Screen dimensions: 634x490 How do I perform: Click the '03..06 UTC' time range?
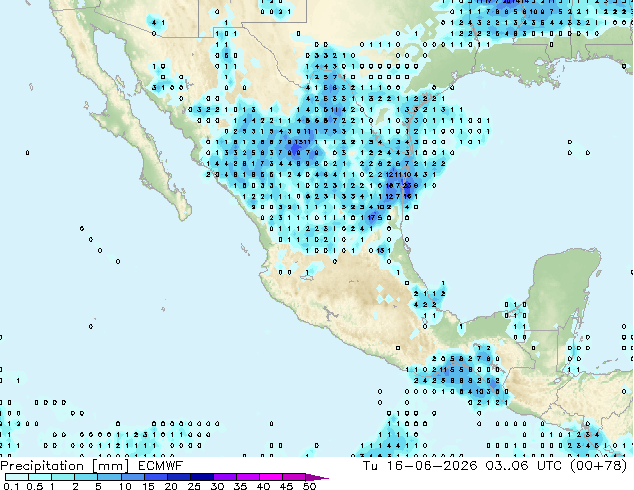coord(524,465)
